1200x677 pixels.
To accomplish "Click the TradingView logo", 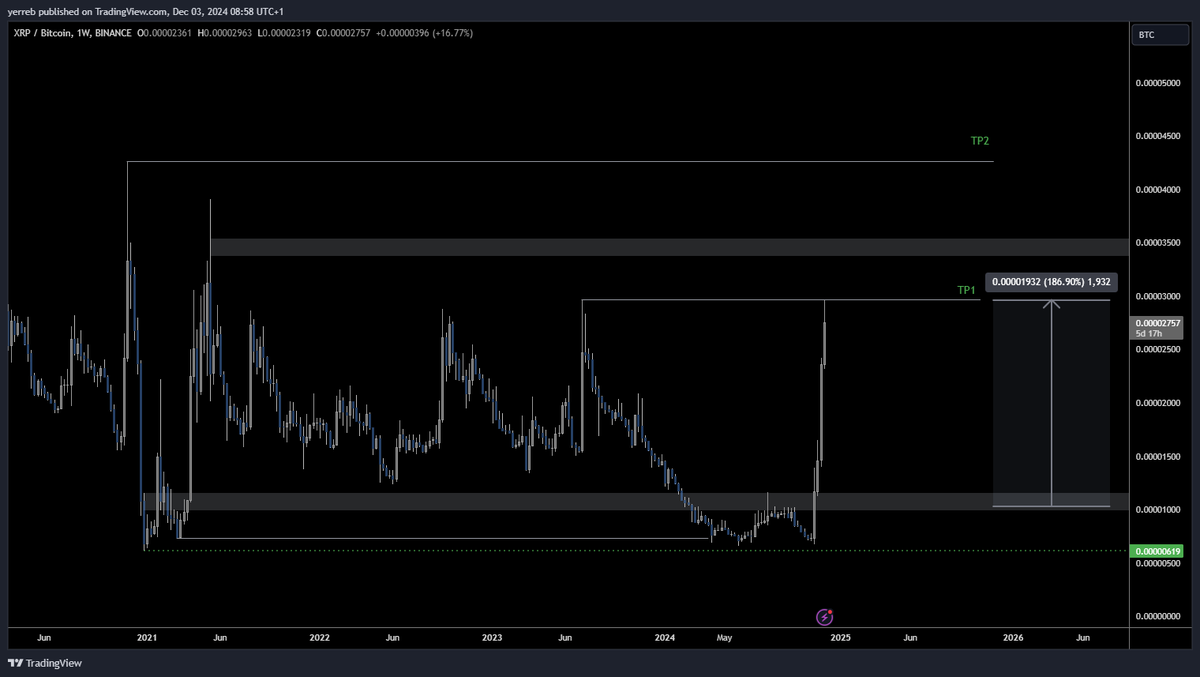I will click(45, 662).
